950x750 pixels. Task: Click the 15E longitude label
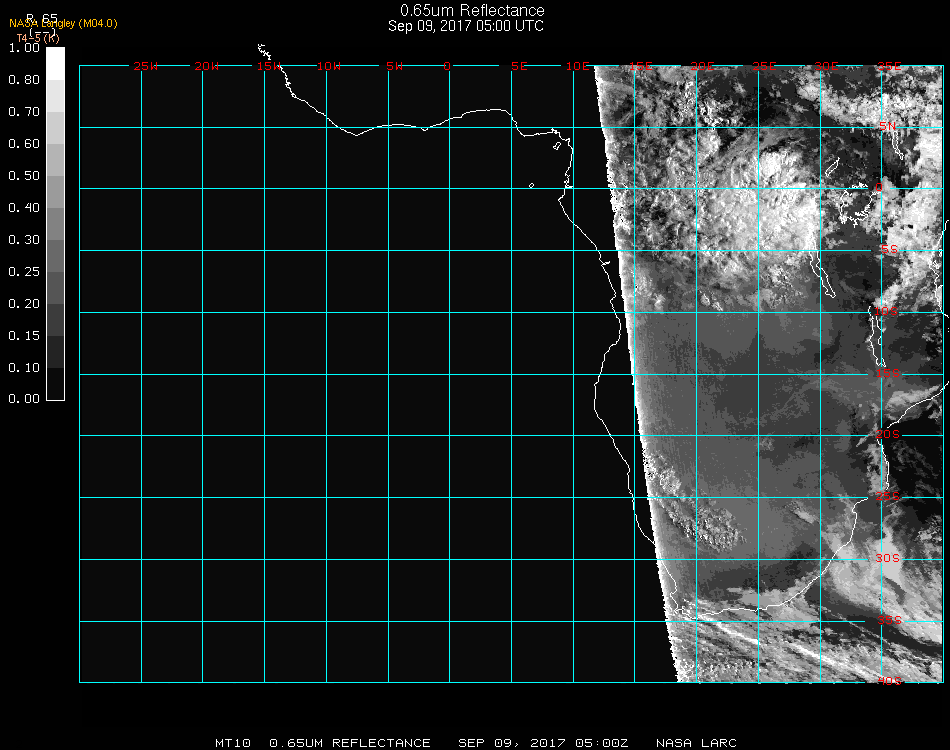(x=641, y=66)
